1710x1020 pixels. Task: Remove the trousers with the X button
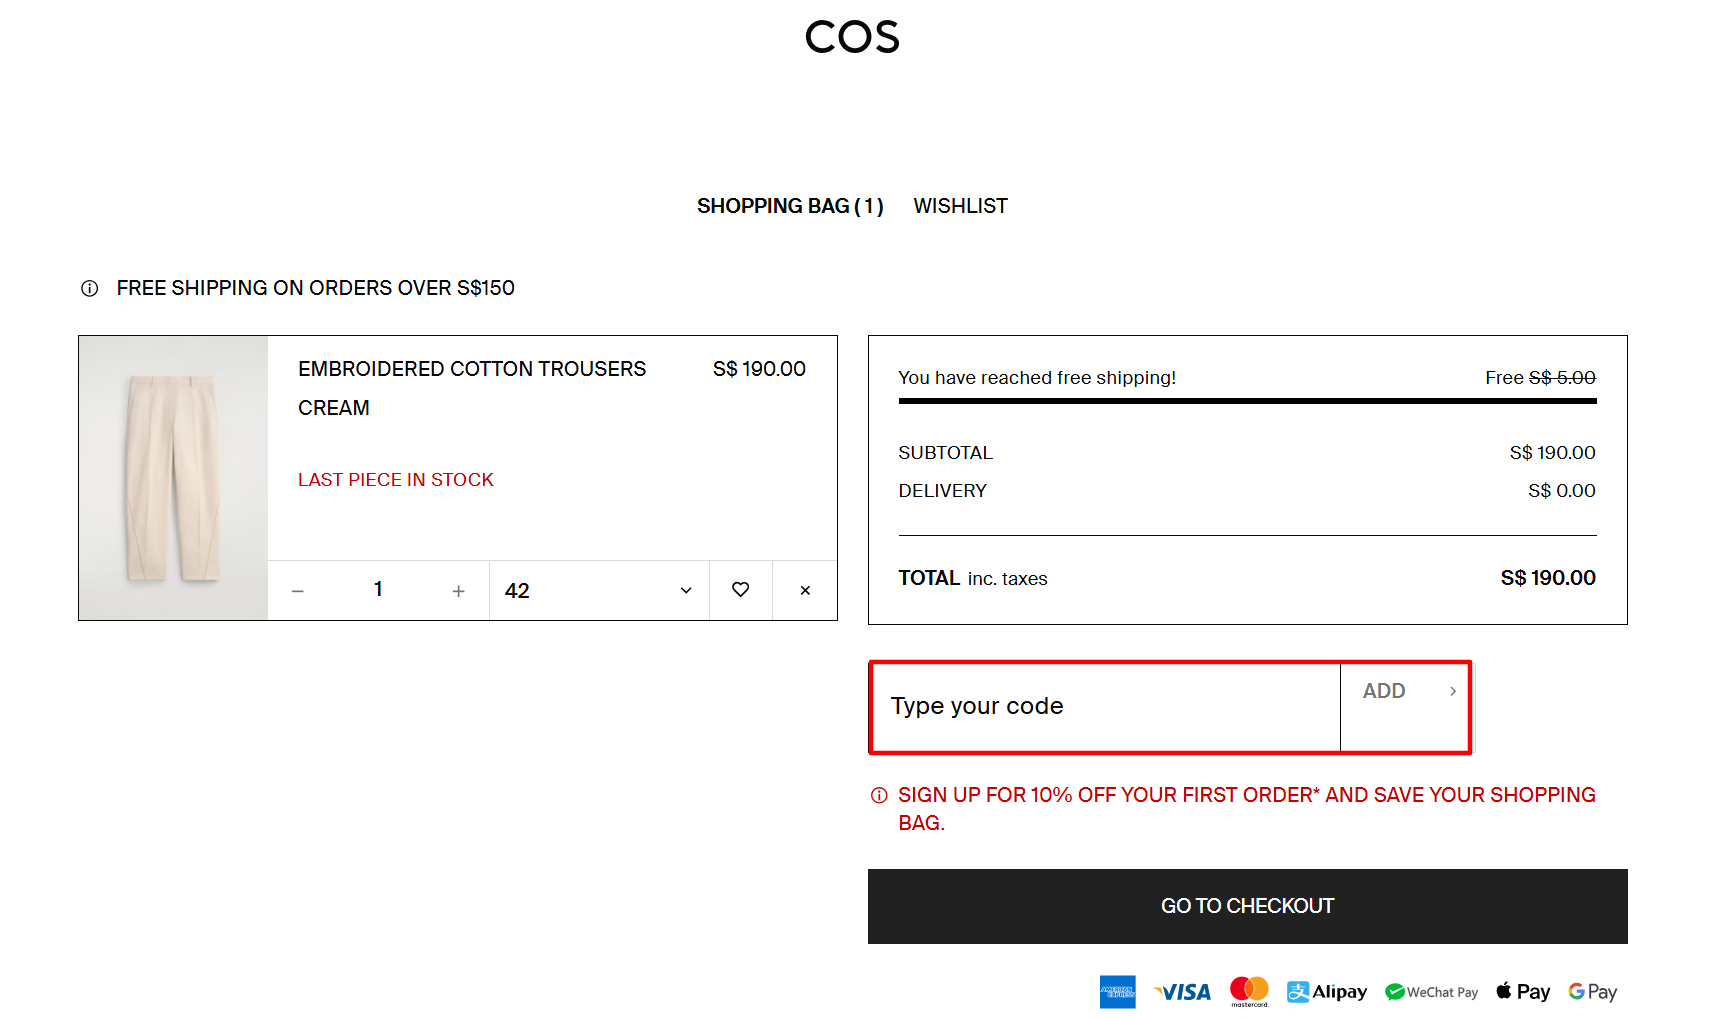click(x=804, y=590)
